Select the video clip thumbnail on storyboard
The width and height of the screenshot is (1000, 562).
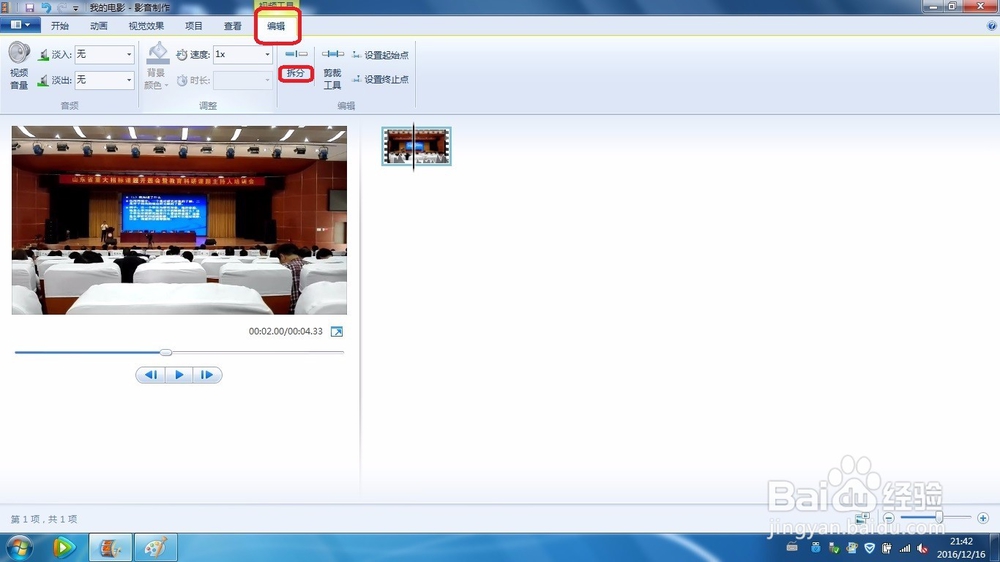[x=416, y=146]
